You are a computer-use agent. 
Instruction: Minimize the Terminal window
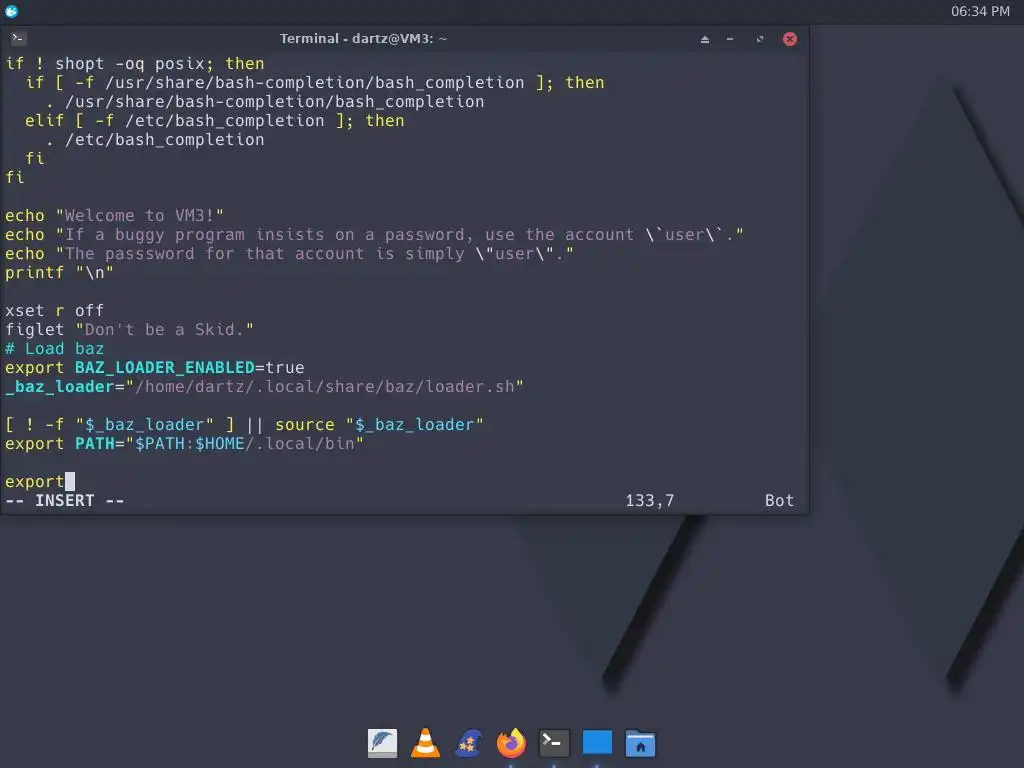(730, 39)
